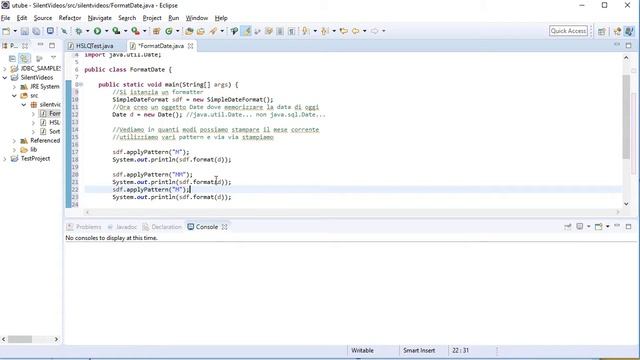
Task: Open the New file dropdown arrow
Action: coord(15,31)
